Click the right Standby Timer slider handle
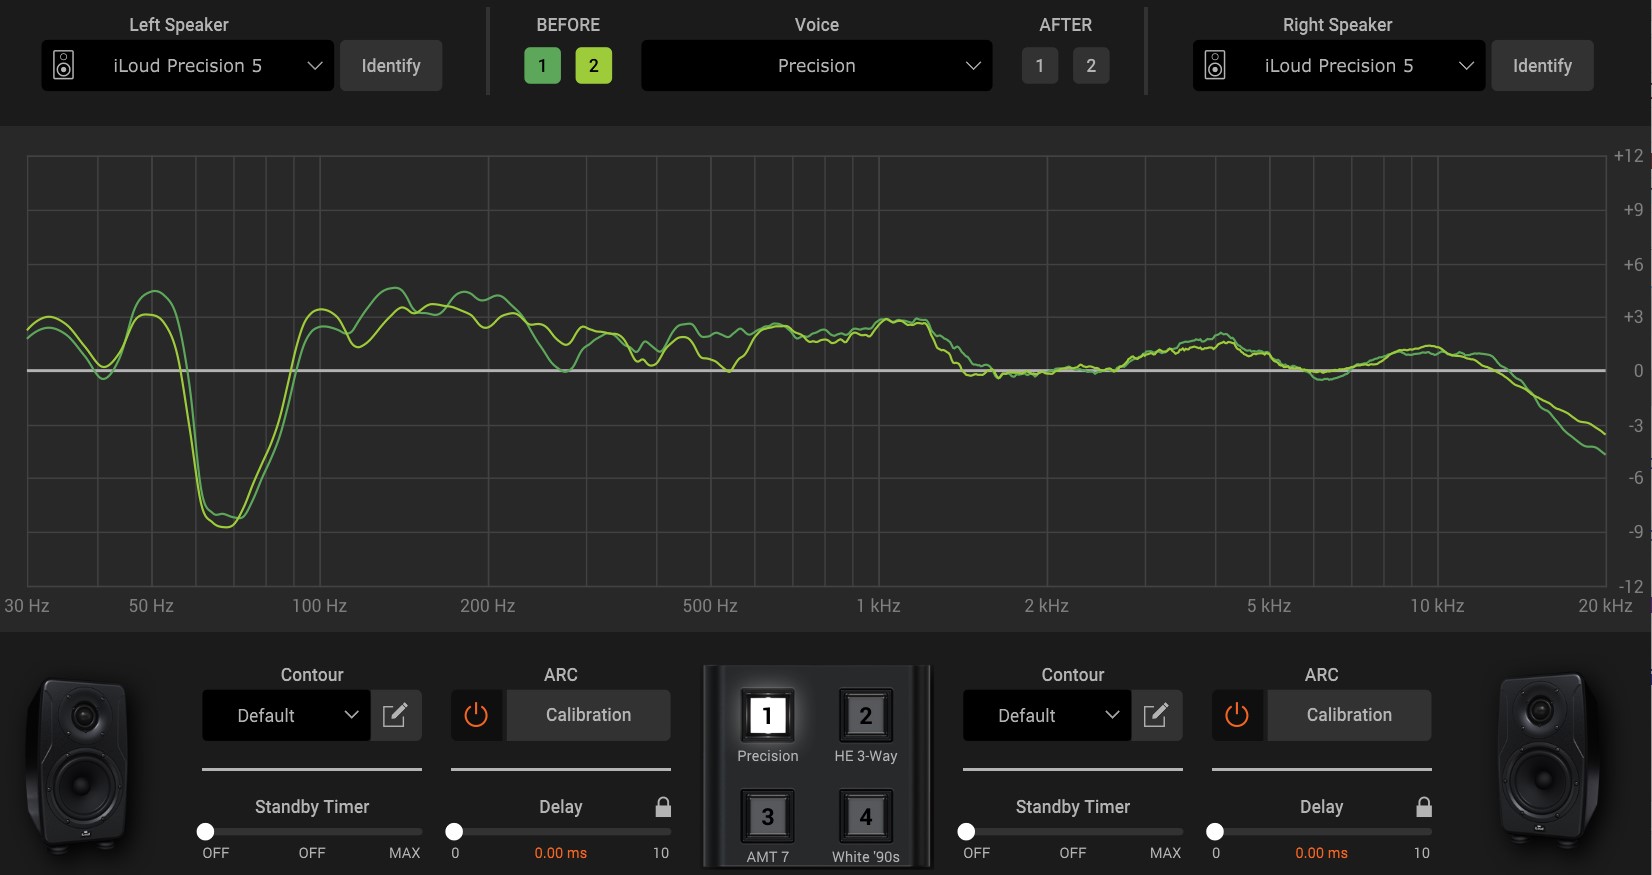1652x875 pixels. [x=967, y=832]
